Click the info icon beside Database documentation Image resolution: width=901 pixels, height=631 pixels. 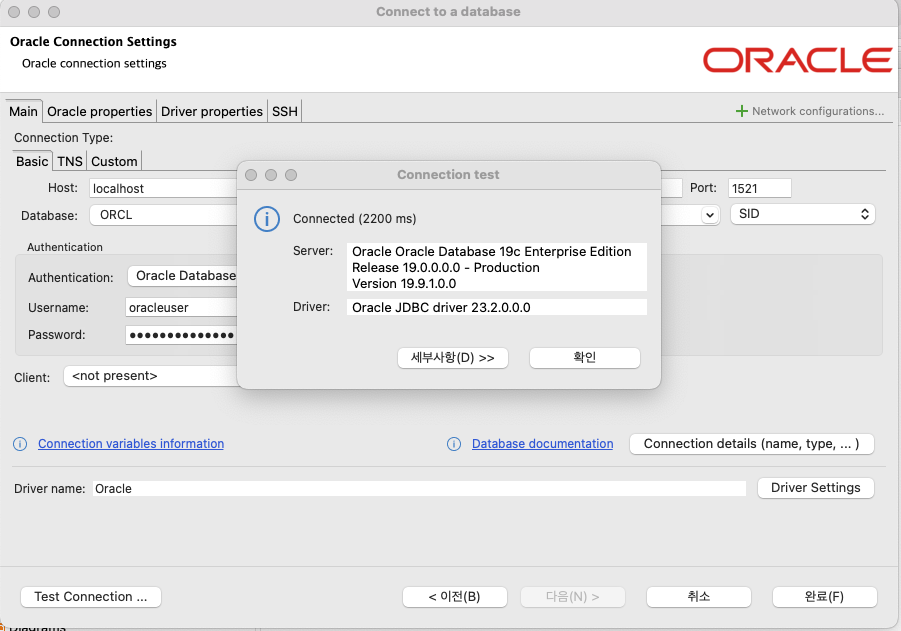(454, 444)
